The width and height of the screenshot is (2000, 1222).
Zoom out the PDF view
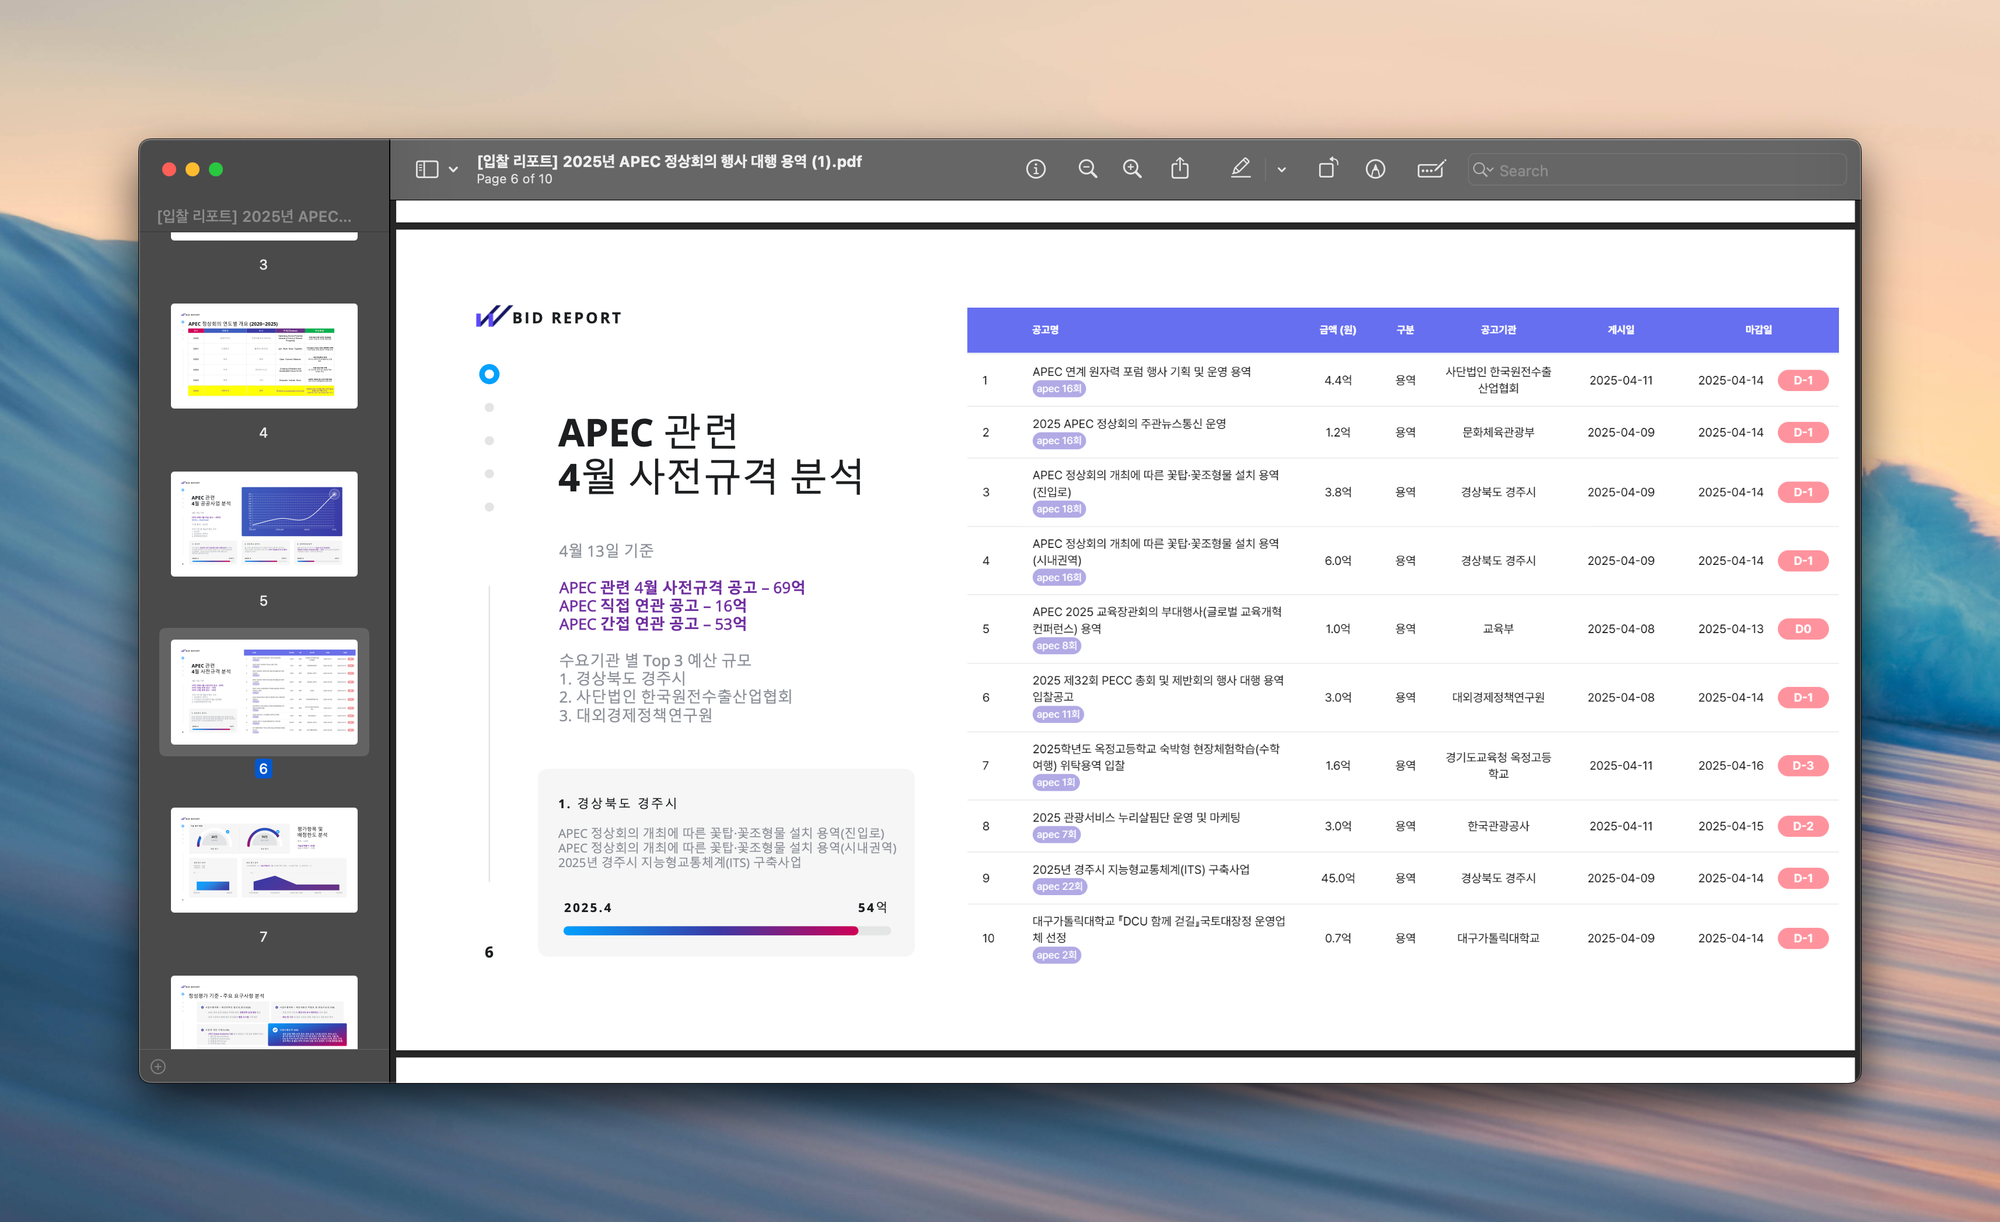coord(1088,169)
